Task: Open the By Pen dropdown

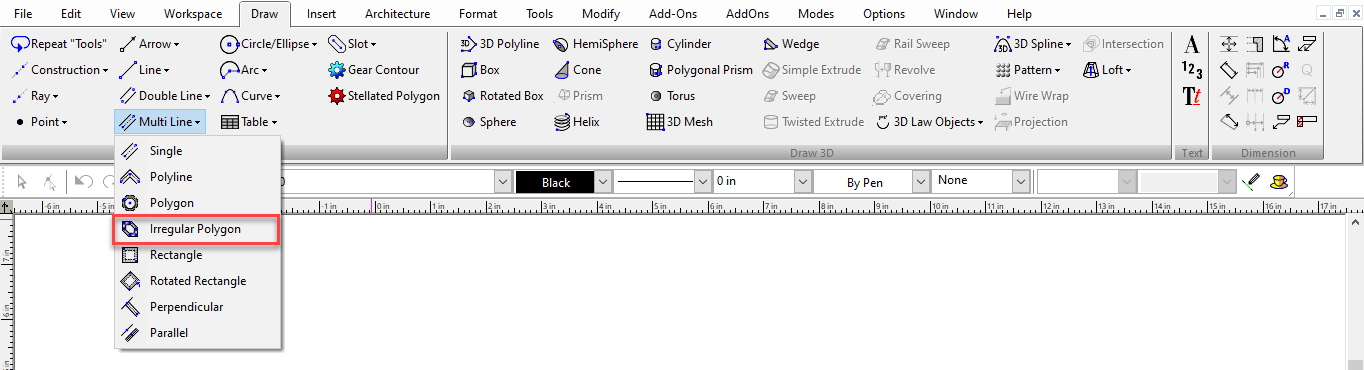Action: [871, 183]
